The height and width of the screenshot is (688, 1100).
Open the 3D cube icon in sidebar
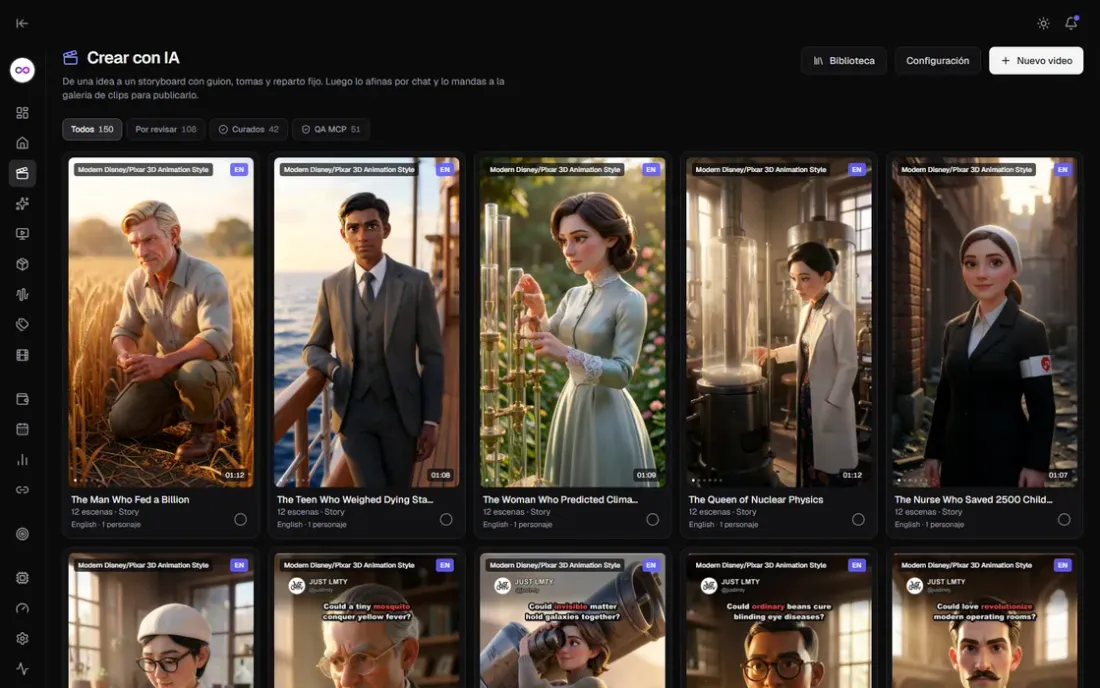pyautogui.click(x=22, y=264)
